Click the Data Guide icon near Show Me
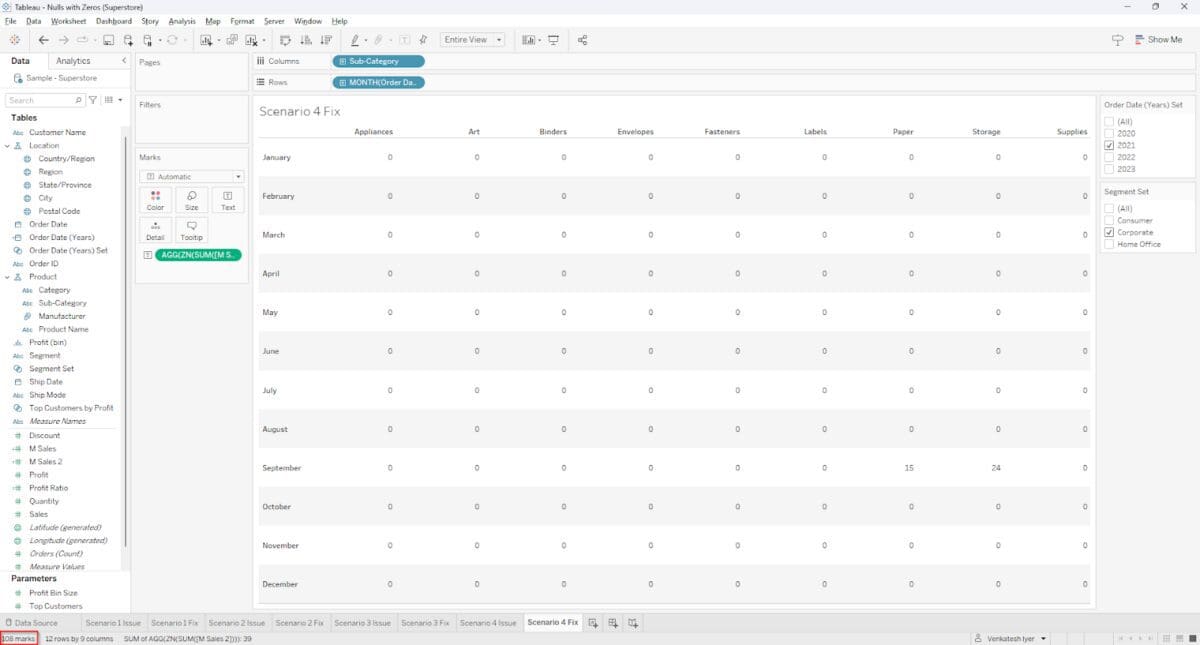This screenshot has height=645, width=1200. click(x=1117, y=40)
